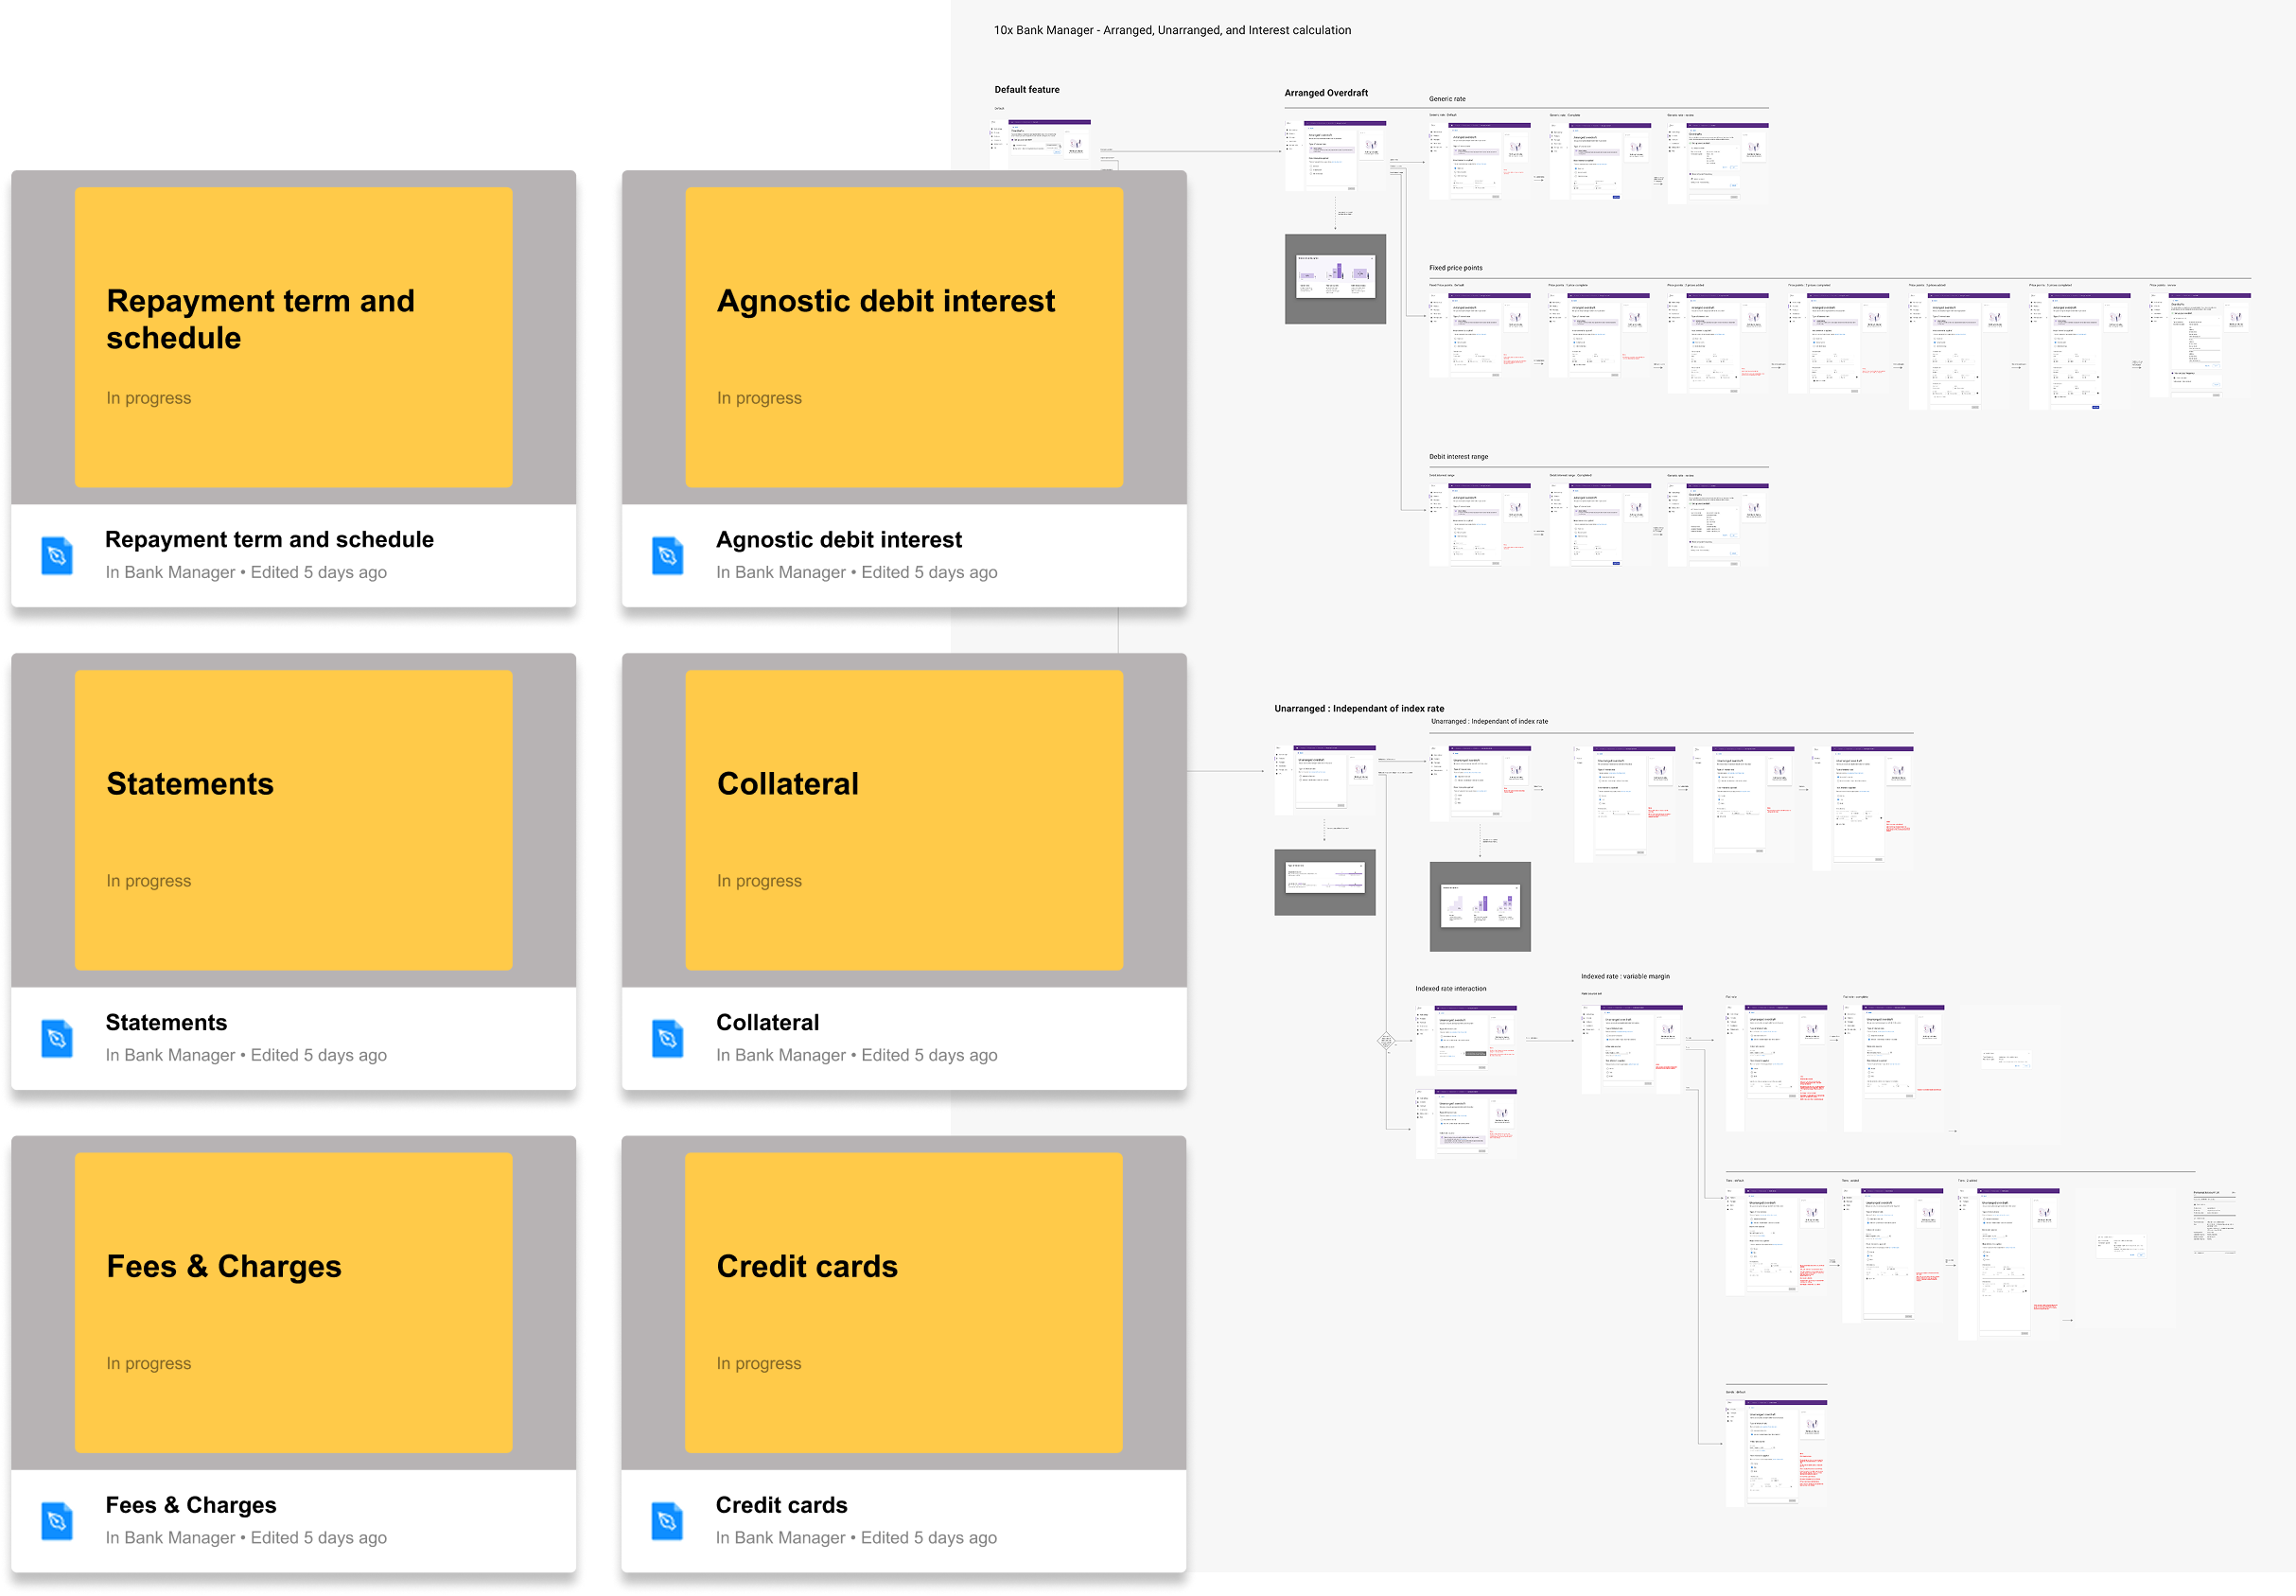
Task: Click the Credit cards file title
Action: click(x=781, y=1505)
